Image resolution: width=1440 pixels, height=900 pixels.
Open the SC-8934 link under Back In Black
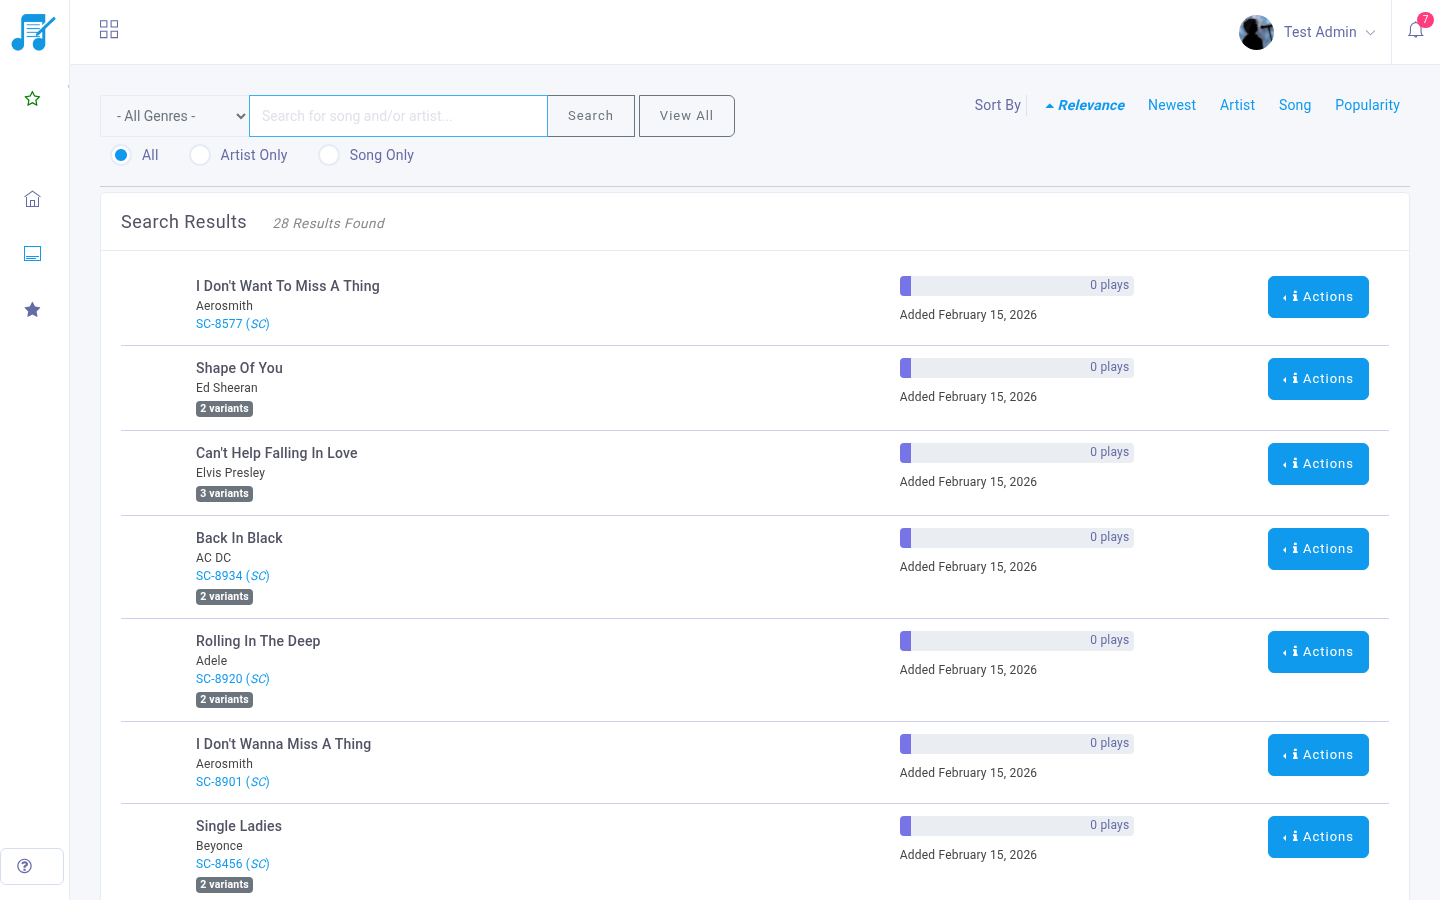[219, 576]
